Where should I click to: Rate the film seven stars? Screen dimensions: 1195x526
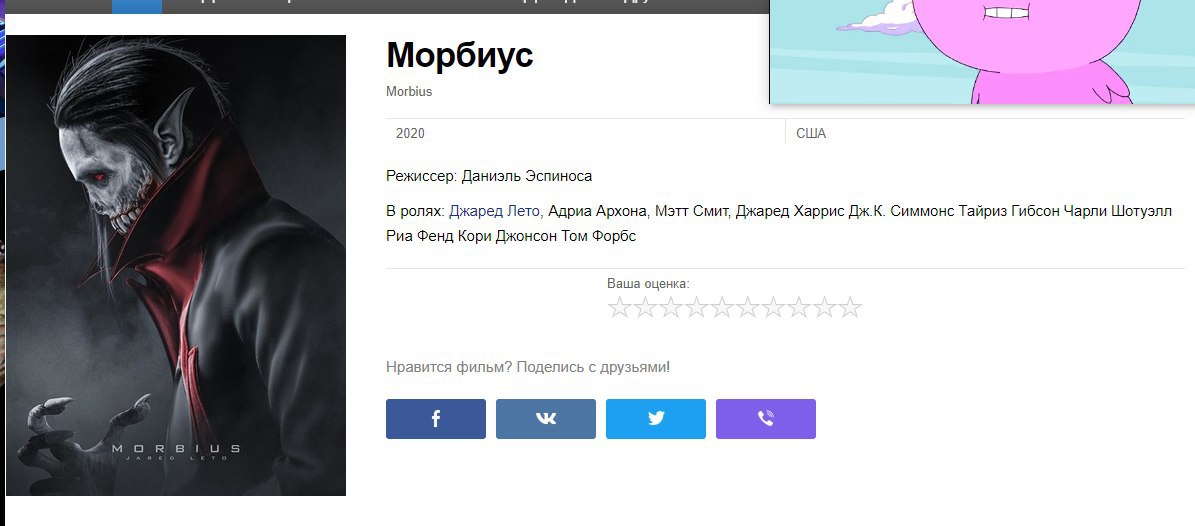[x=773, y=308]
